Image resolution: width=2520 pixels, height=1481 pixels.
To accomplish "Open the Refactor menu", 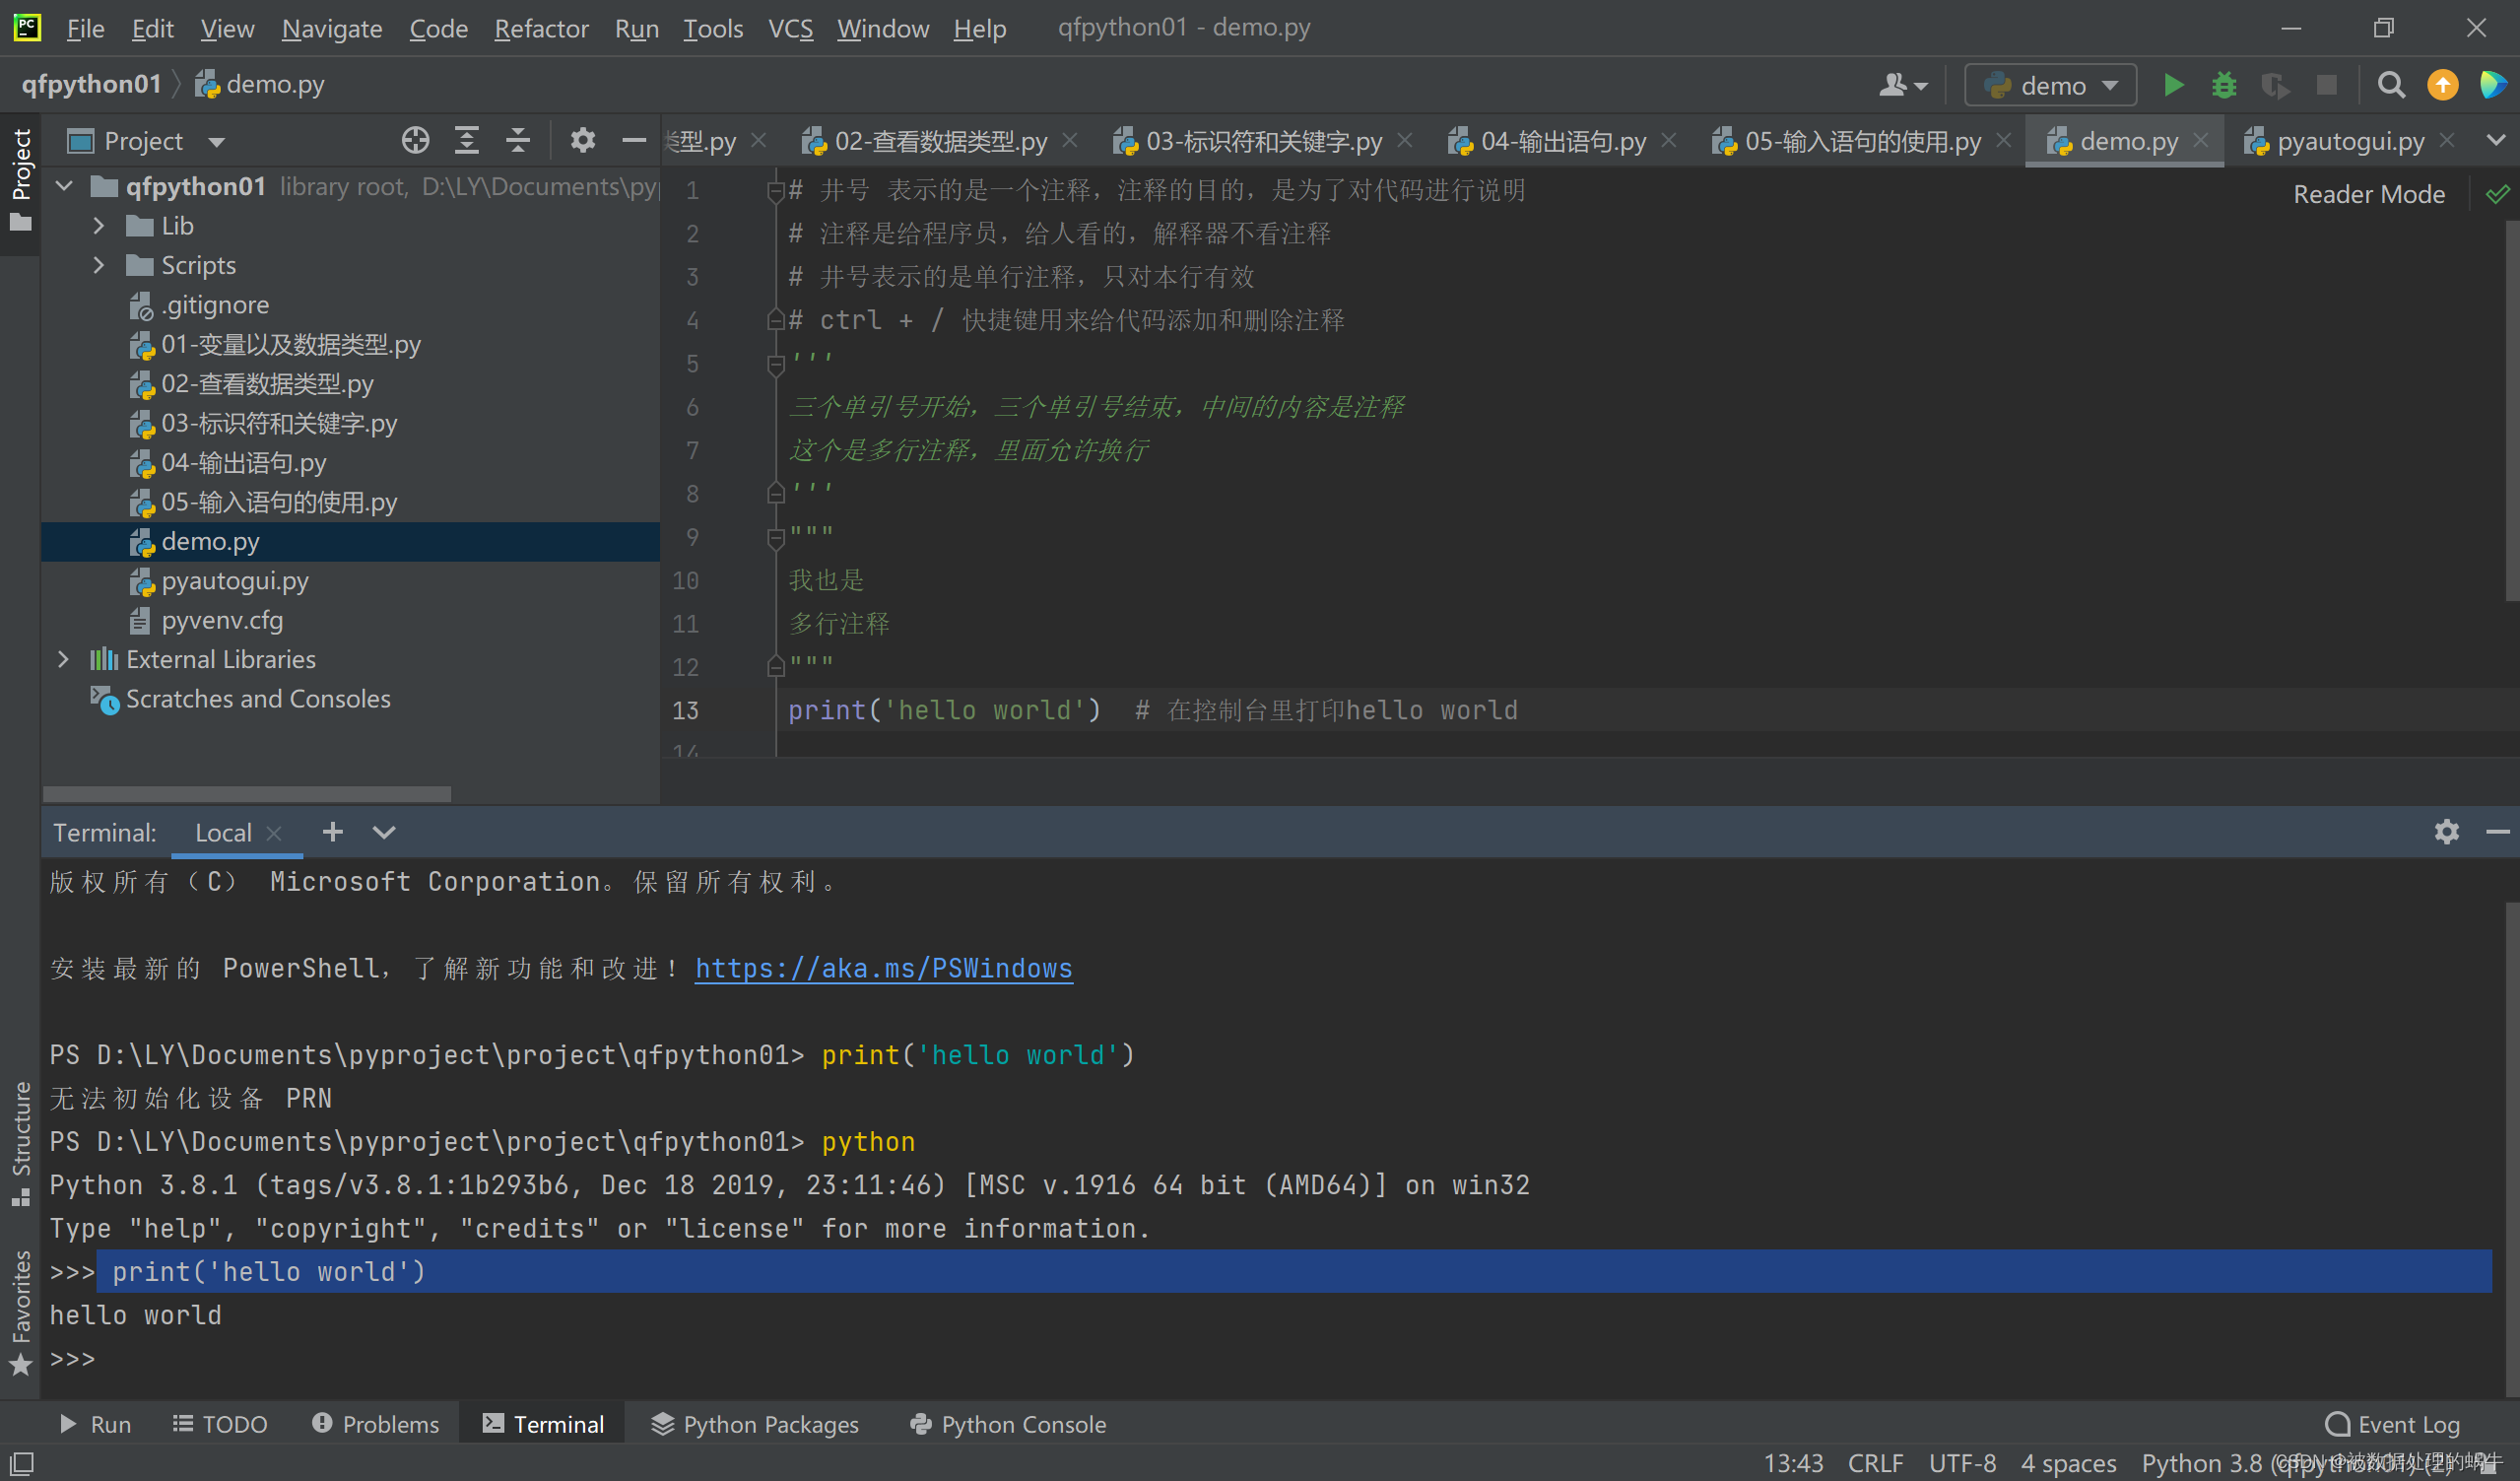I will (541, 28).
